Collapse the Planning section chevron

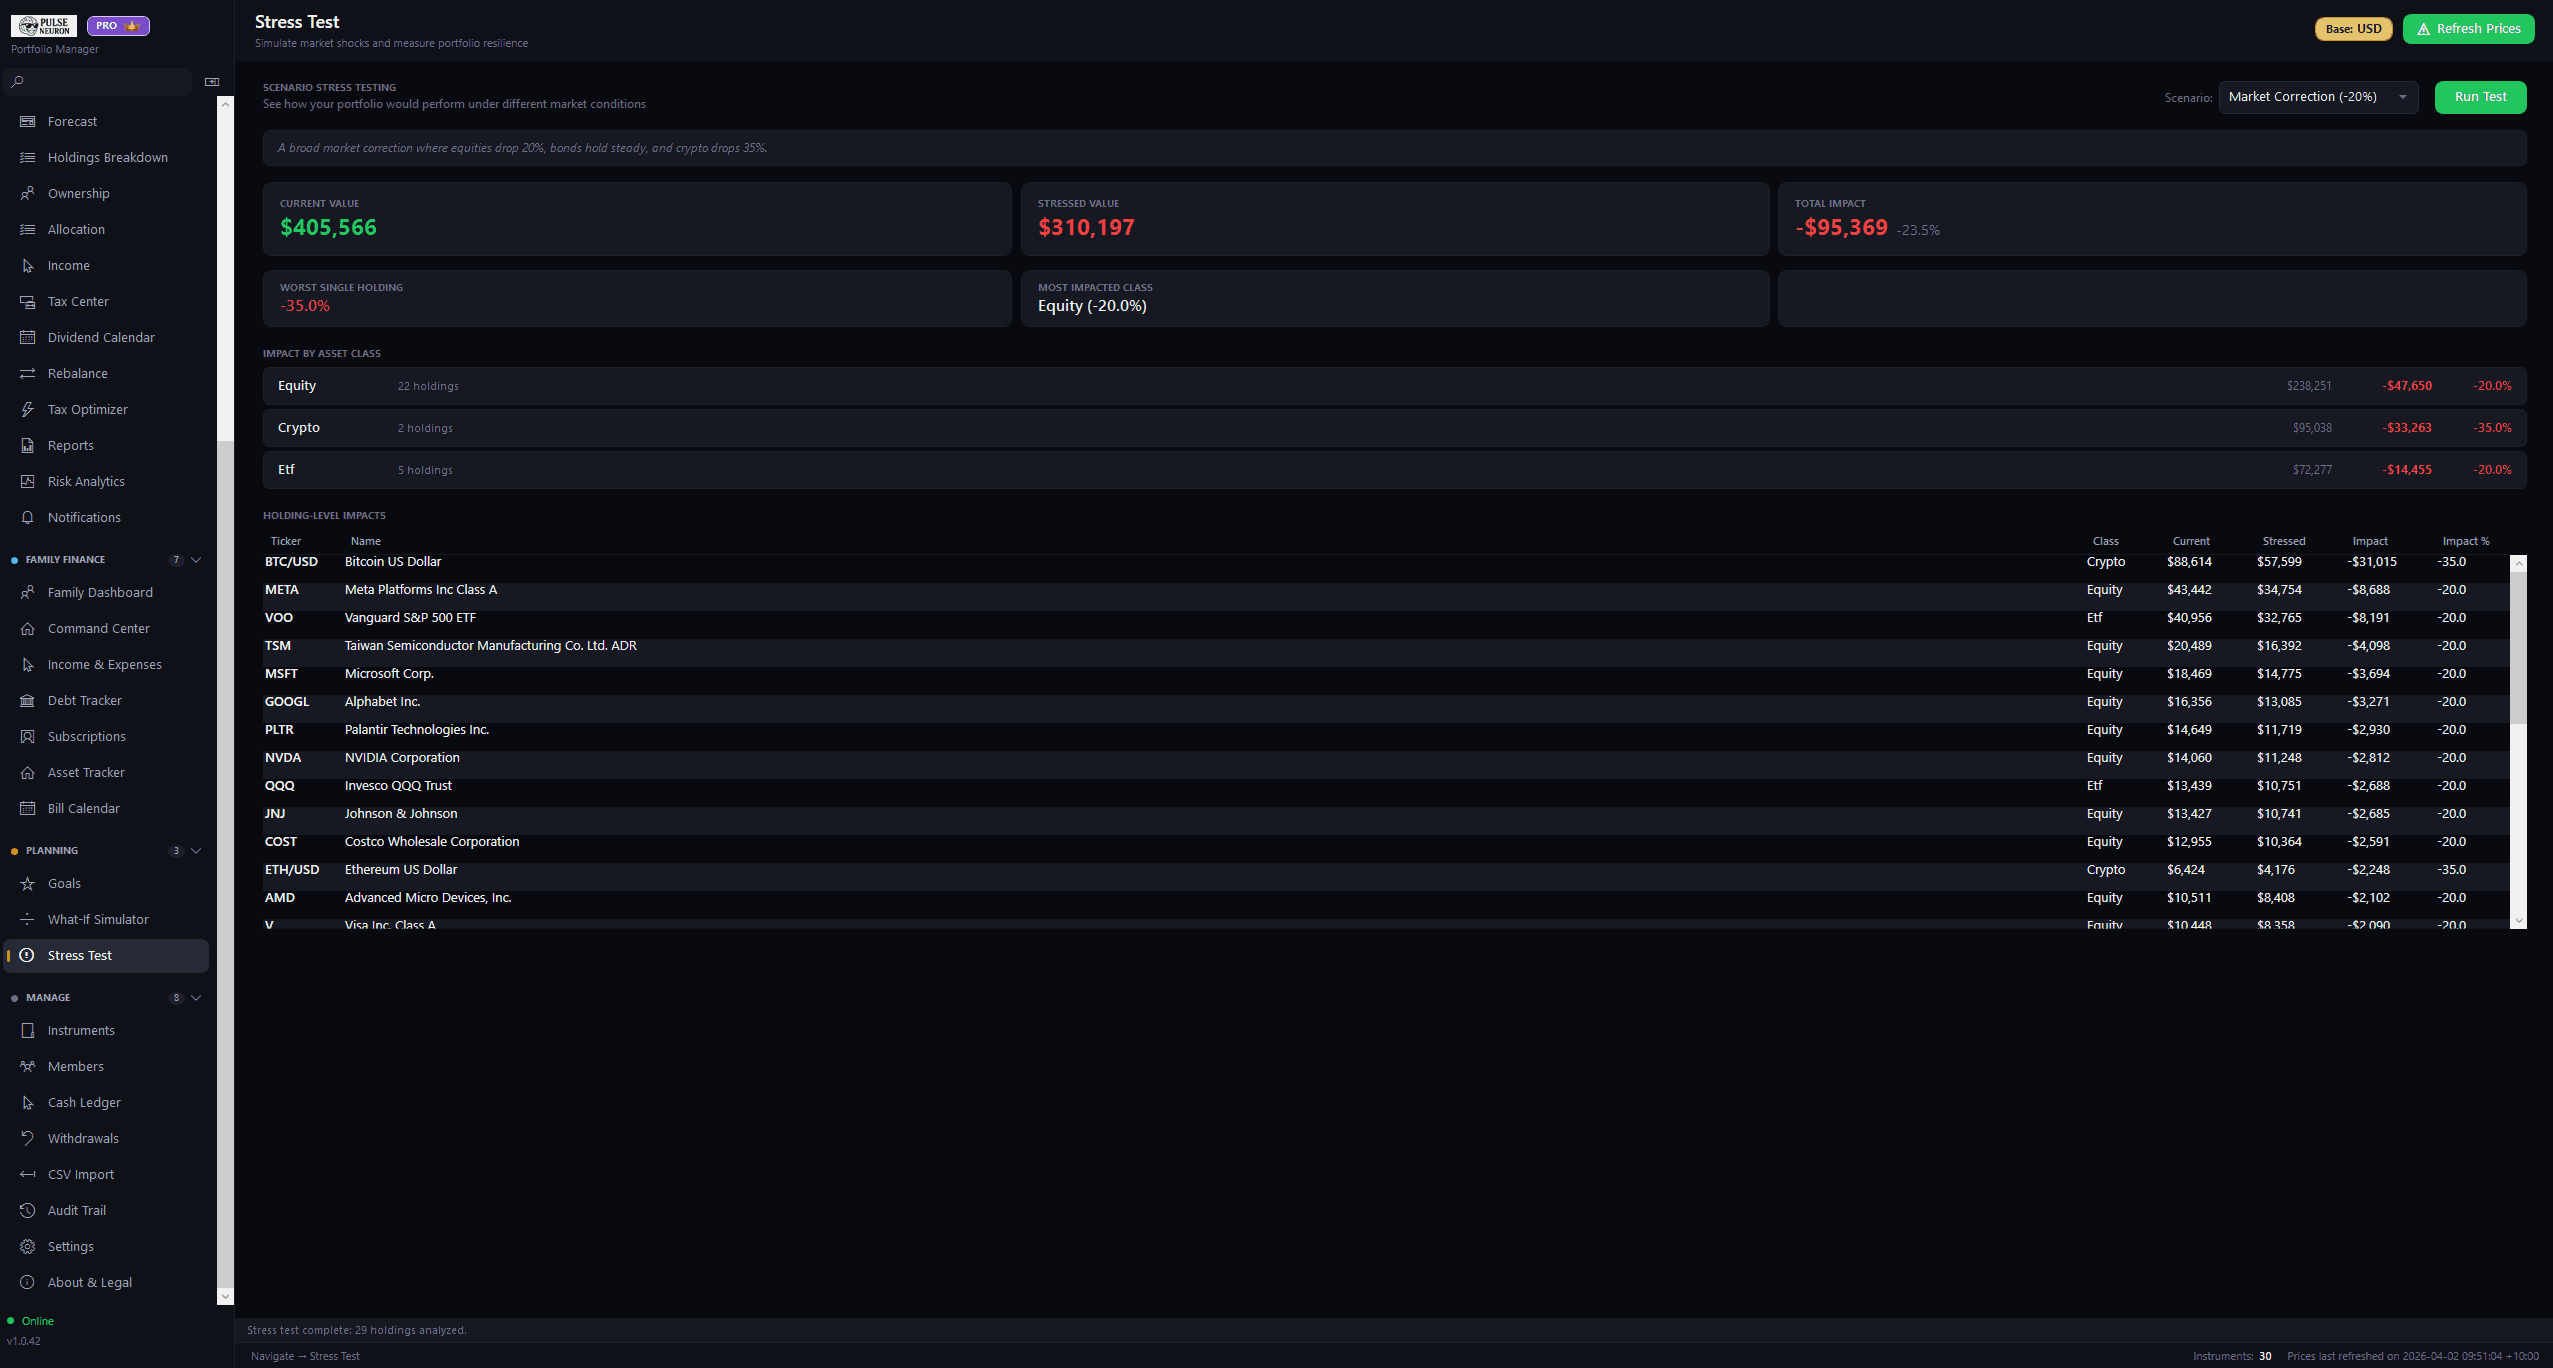pyautogui.click(x=196, y=850)
